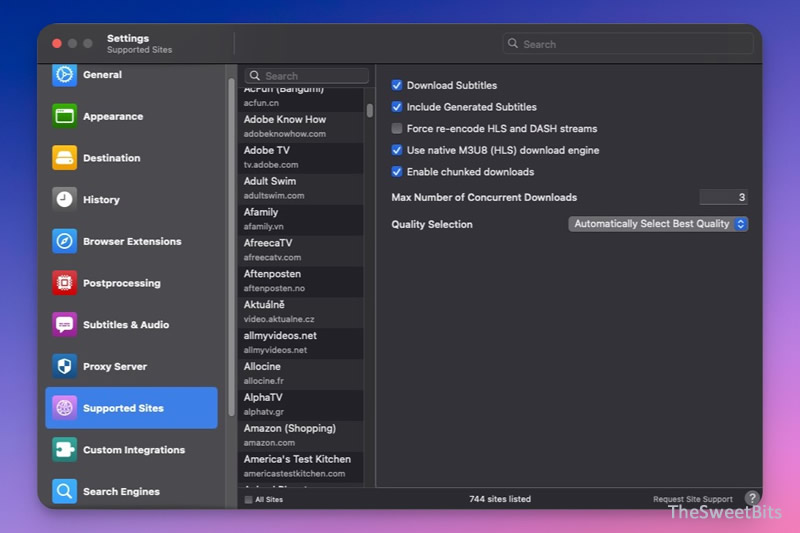Toggle Use native M3U8 download engine
The image size is (800, 533).
396,150
